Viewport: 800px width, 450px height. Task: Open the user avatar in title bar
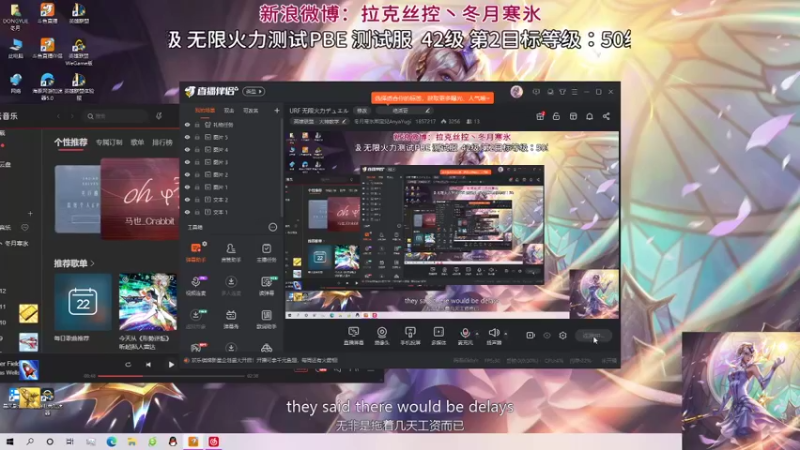coord(516,92)
